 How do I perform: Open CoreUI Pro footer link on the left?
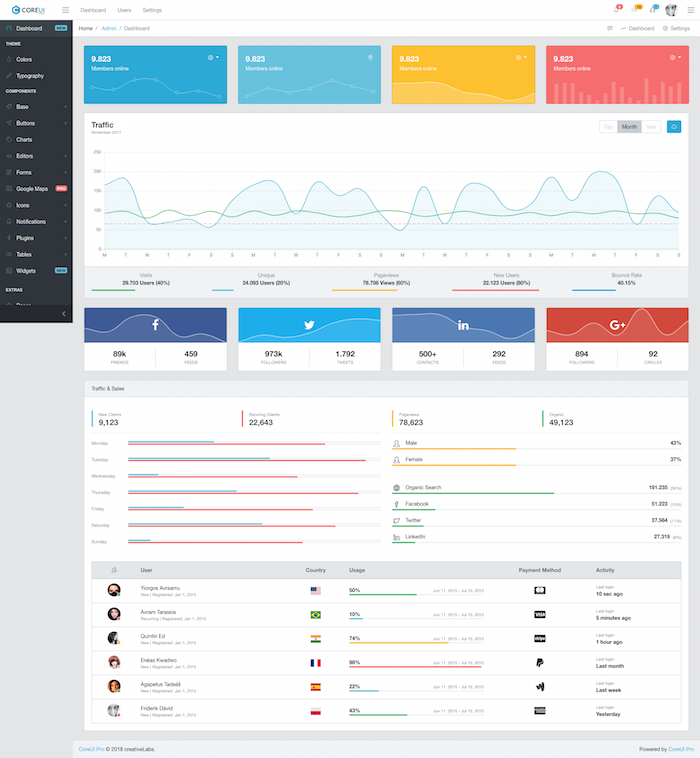pos(91,749)
